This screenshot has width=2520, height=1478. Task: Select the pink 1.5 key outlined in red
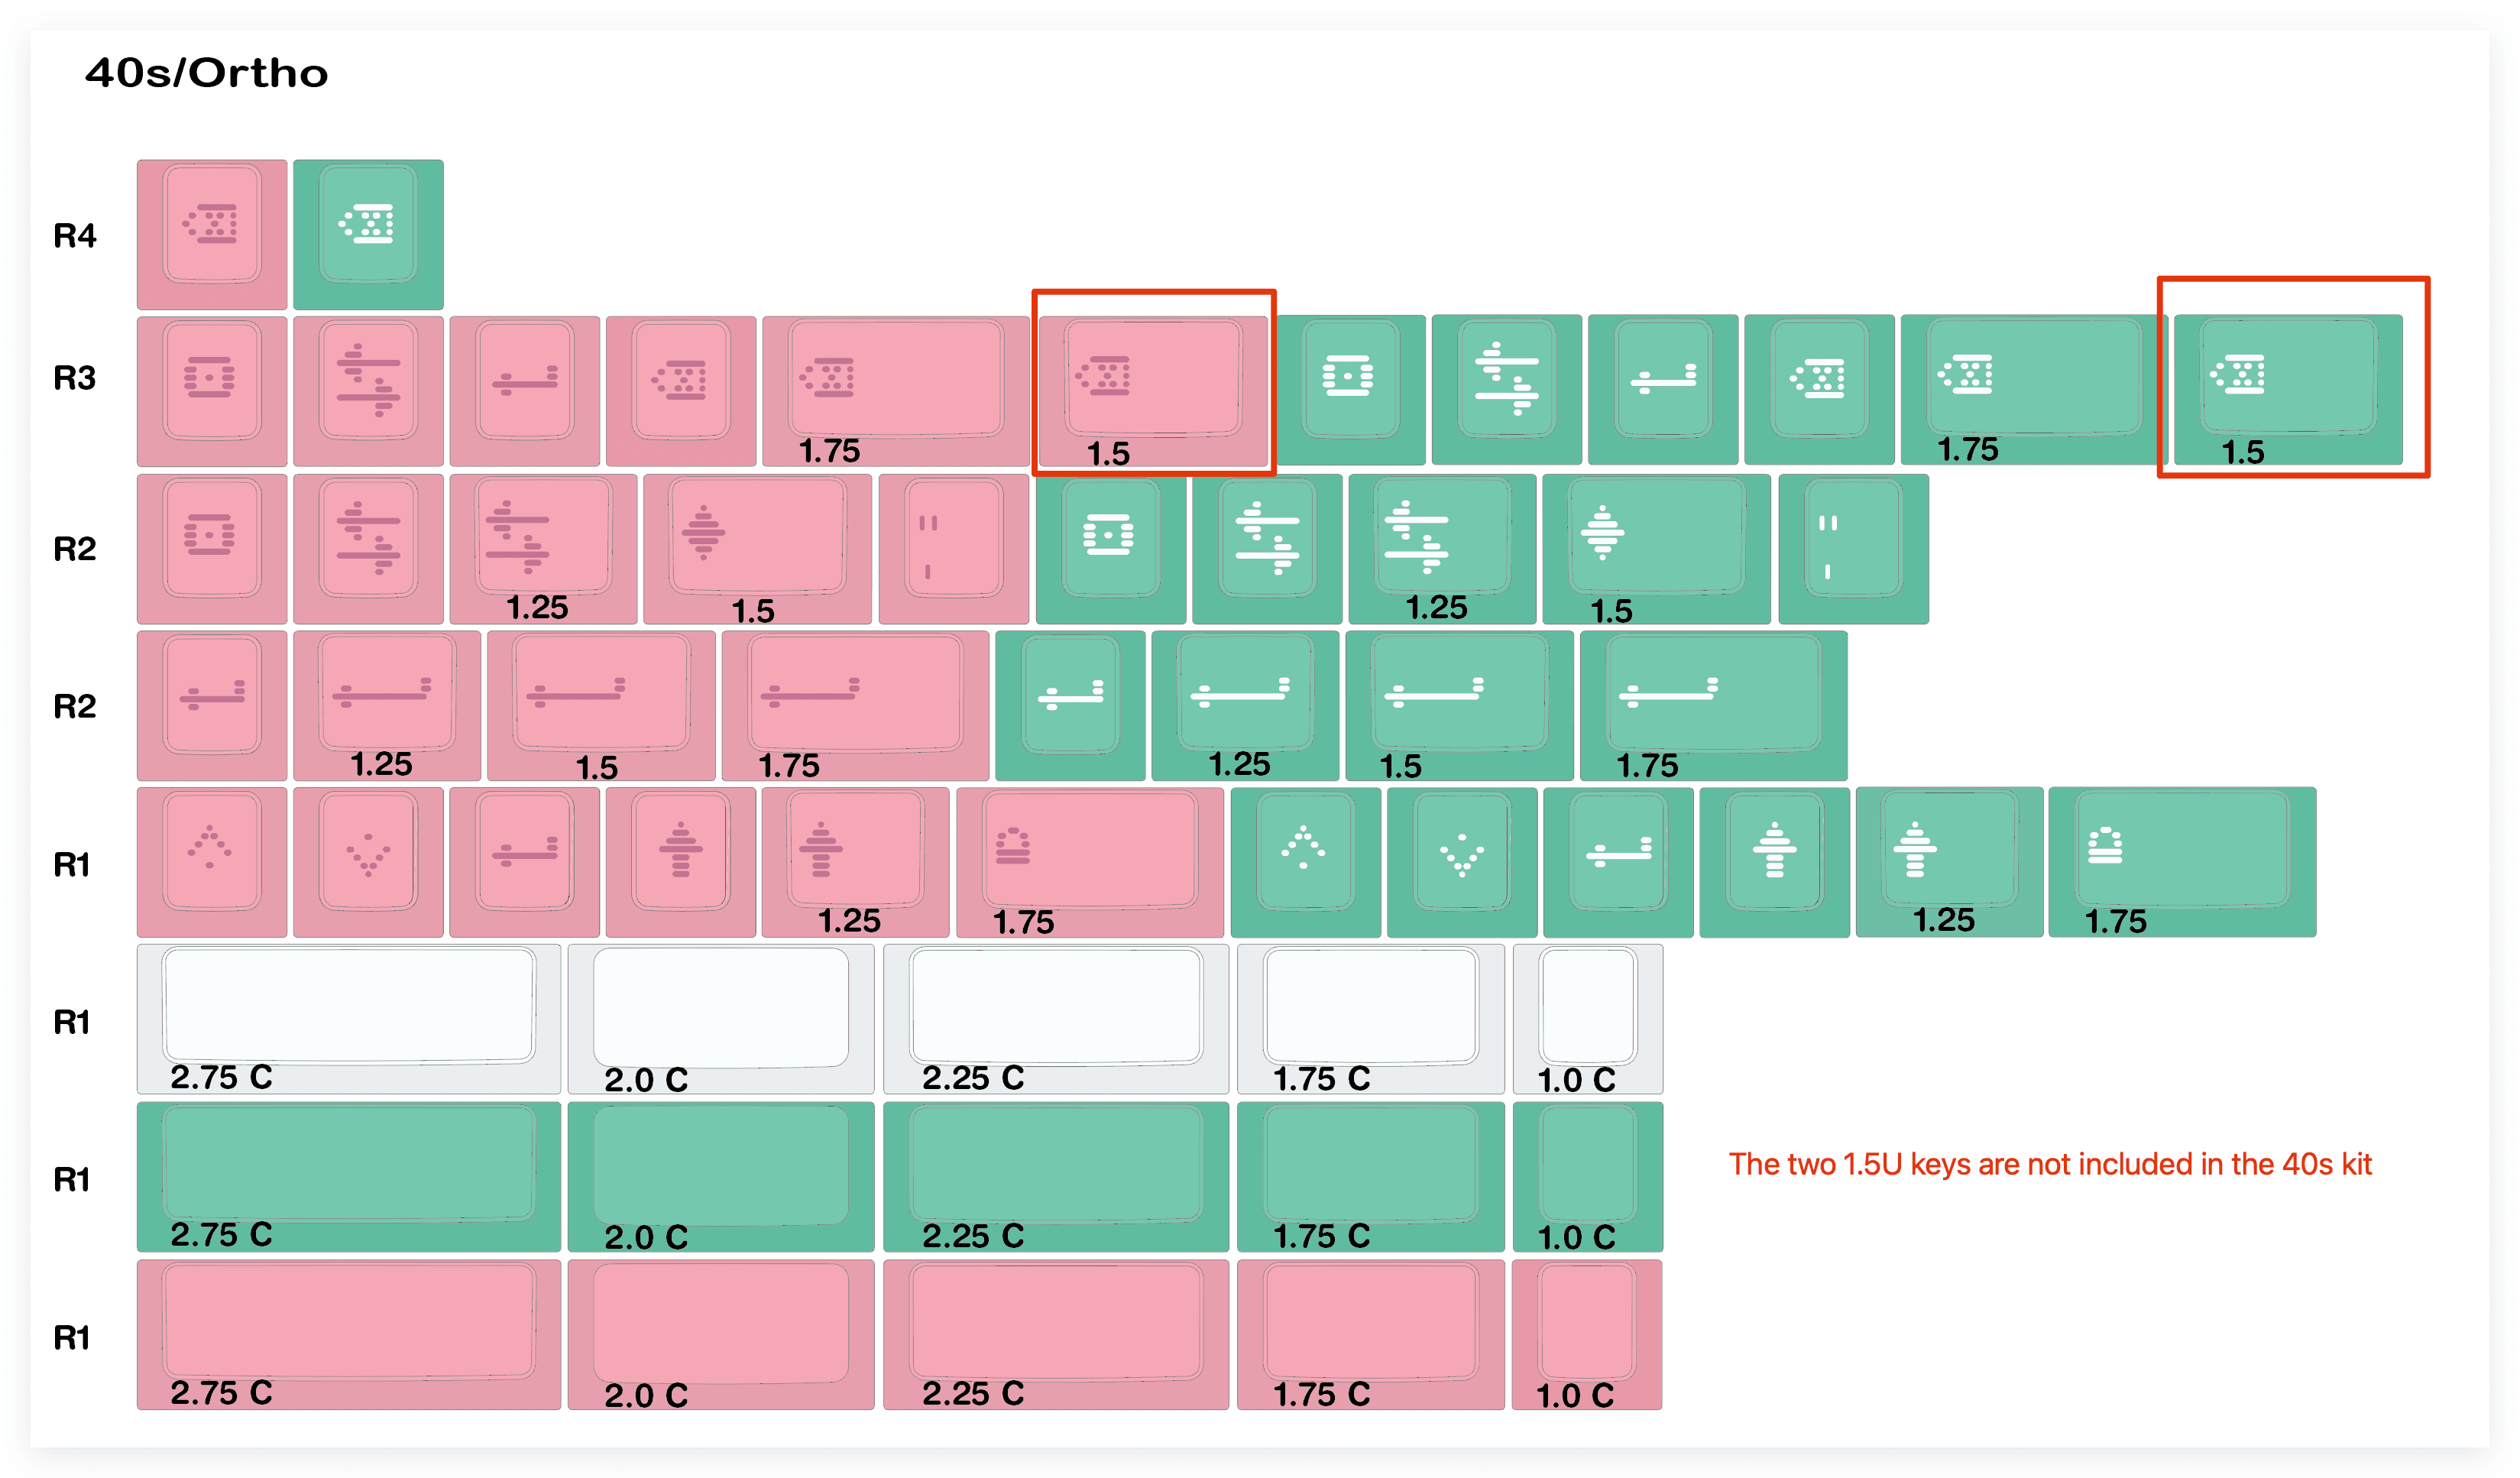pos(1153,391)
